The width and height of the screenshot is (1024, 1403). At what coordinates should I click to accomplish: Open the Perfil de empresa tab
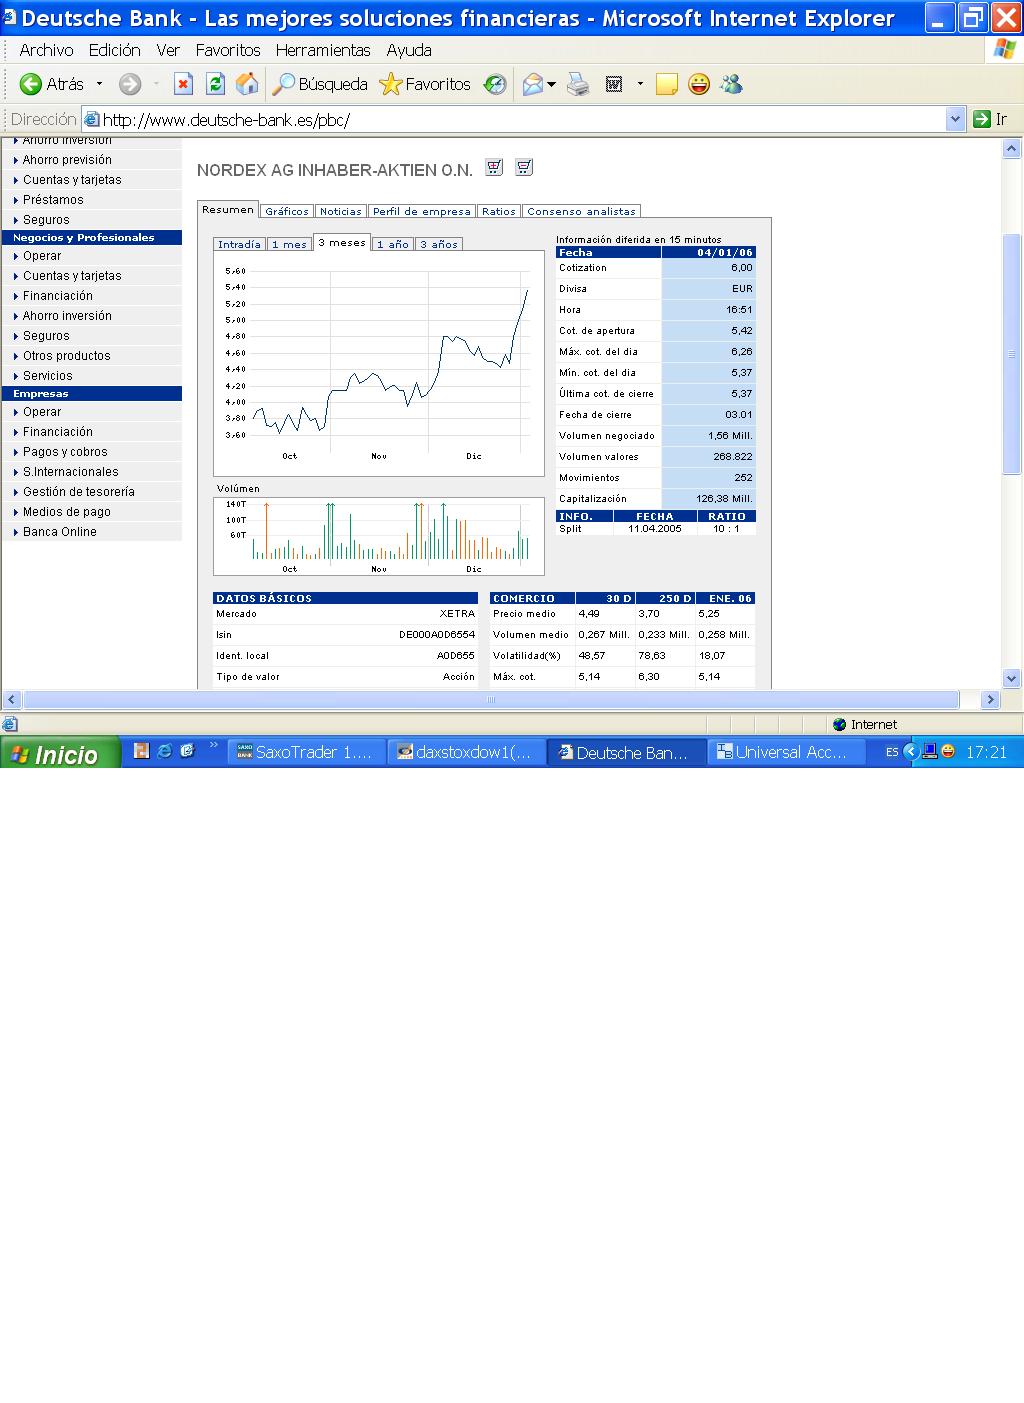pos(422,211)
